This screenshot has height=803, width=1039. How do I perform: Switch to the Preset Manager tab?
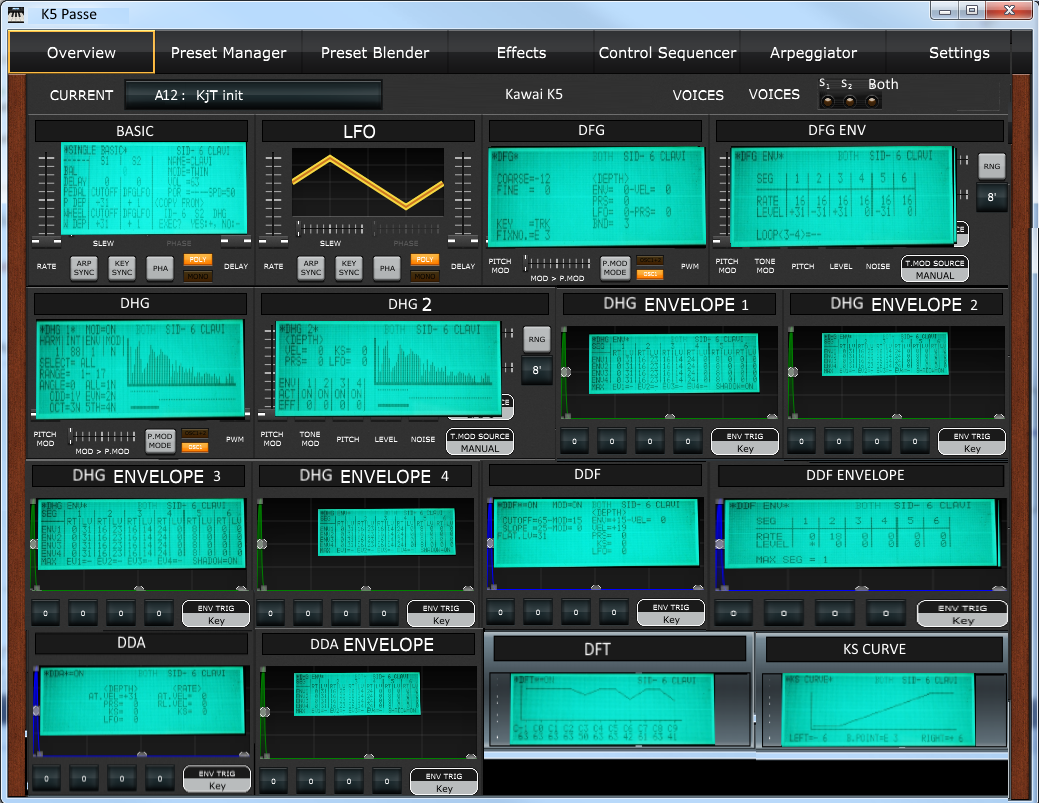(x=228, y=53)
